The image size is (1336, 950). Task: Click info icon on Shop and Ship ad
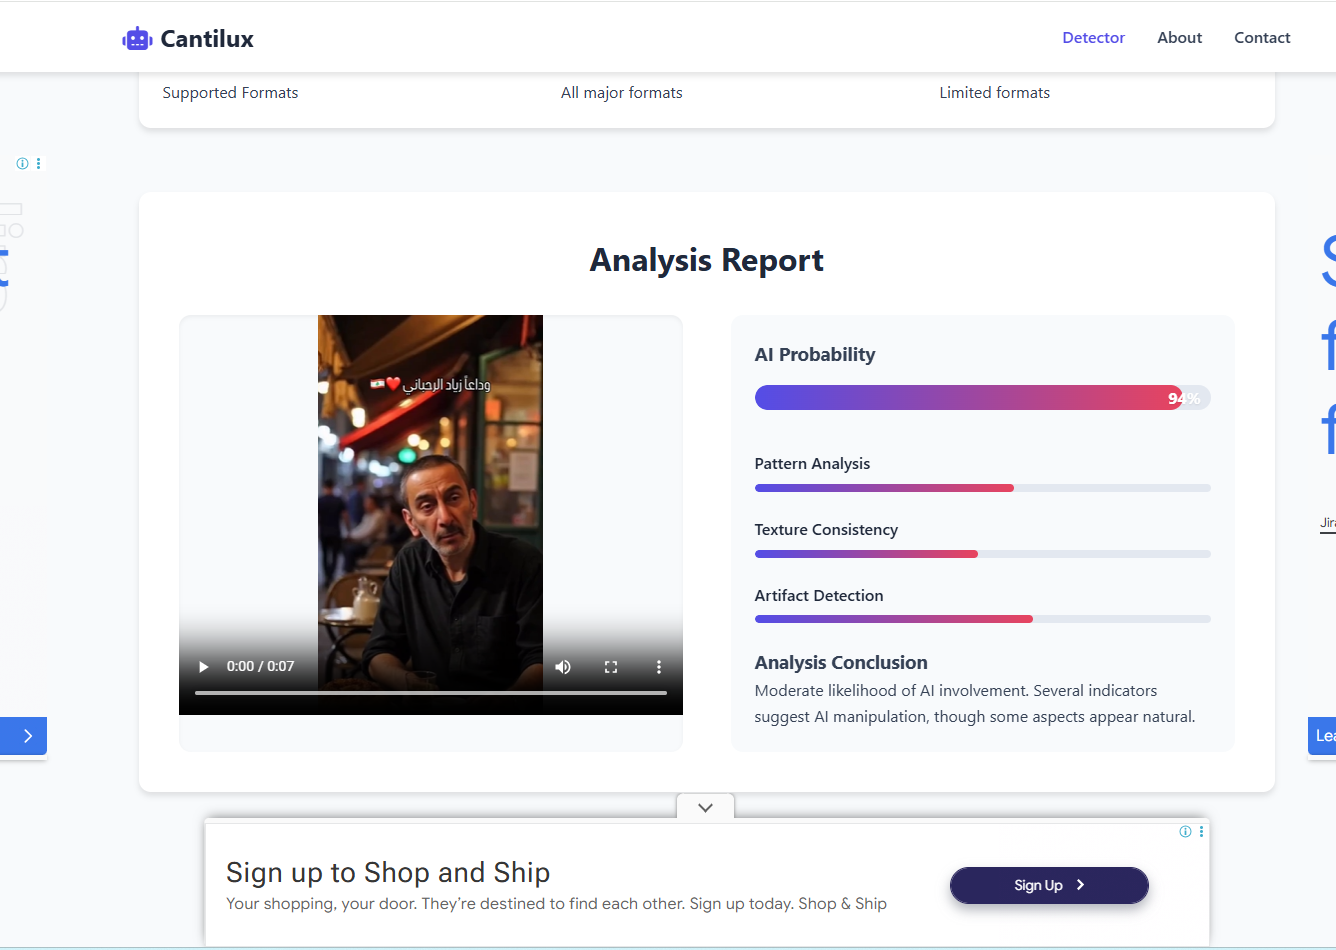click(x=1185, y=832)
